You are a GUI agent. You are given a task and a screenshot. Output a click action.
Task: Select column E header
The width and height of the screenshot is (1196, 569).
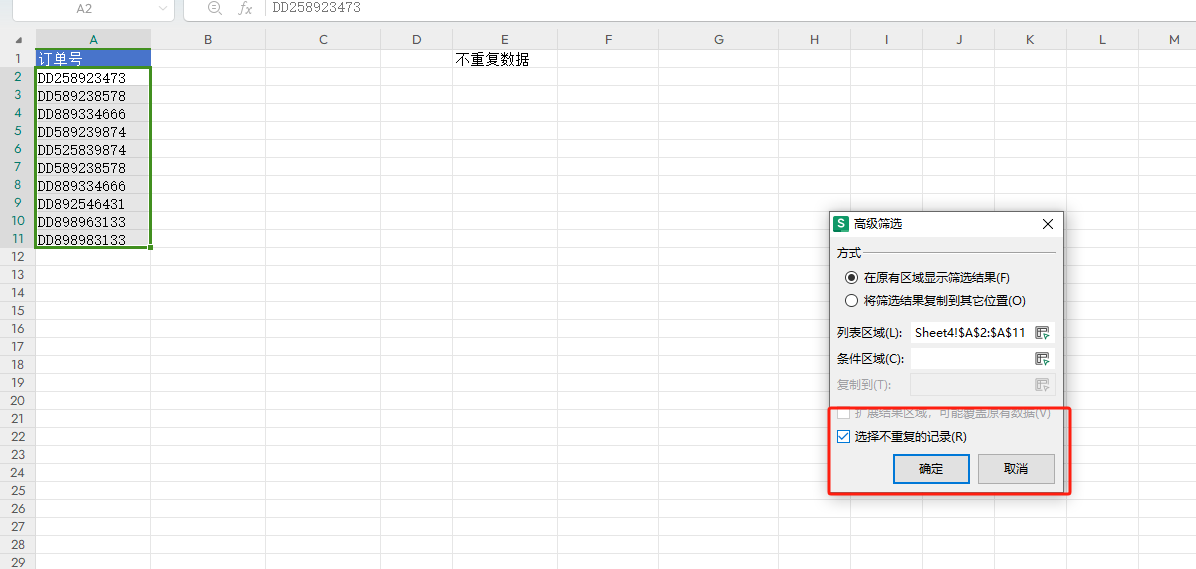(x=505, y=40)
